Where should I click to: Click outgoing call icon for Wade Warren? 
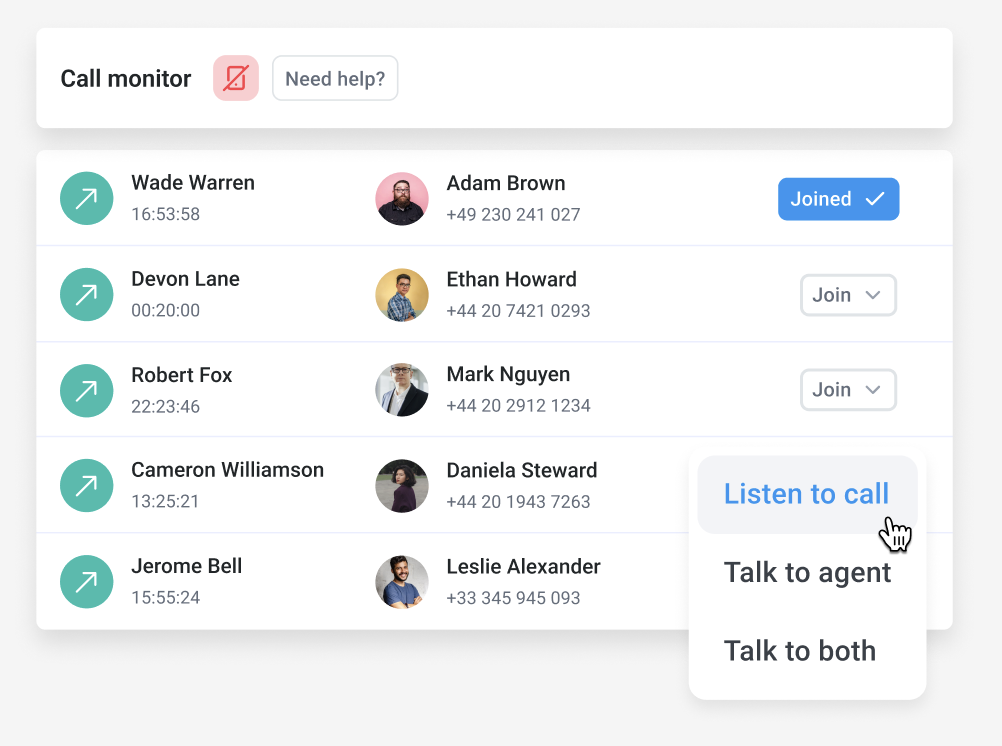(x=87, y=198)
